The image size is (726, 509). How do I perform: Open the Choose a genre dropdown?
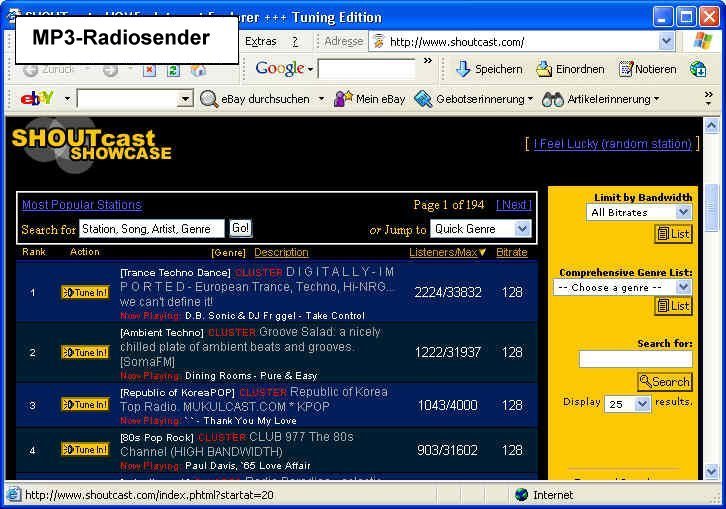click(622, 288)
